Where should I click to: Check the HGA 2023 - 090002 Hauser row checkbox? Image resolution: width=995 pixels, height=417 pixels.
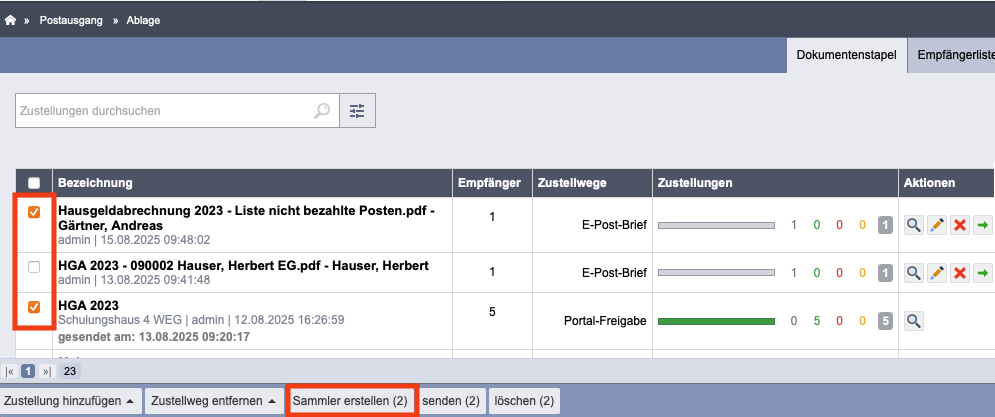[x=34, y=267]
